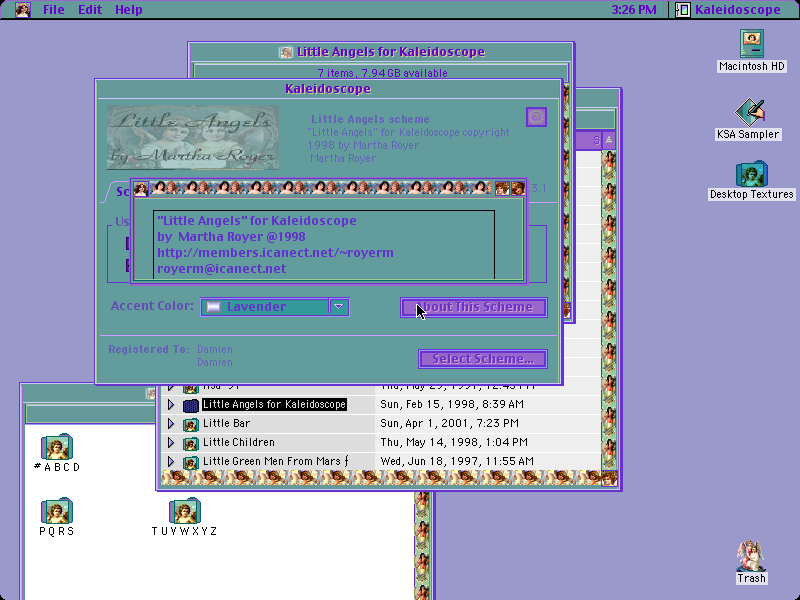Click date Sun, Feb 15, 1998, 8:39 AM
This screenshot has height=600, width=800.
[452, 404]
